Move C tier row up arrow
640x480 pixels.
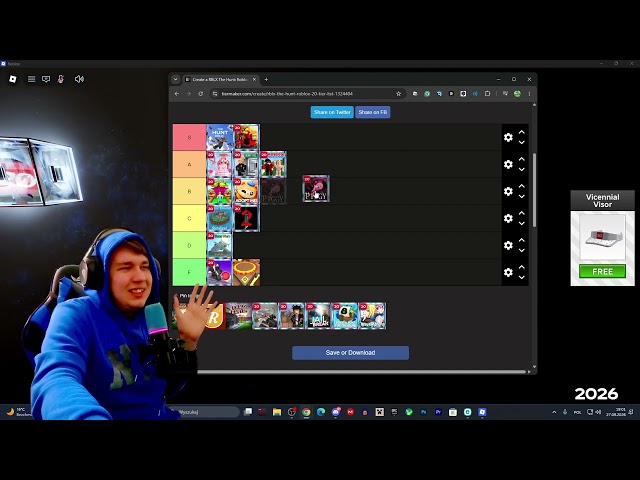(522, 213)
